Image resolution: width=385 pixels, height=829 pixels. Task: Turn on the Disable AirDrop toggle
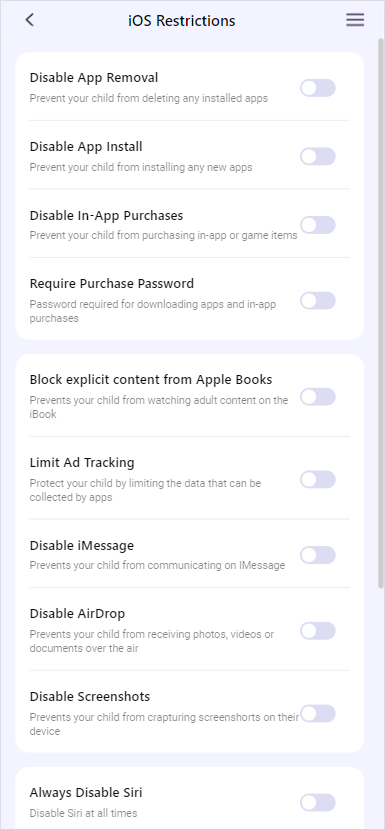318,631
